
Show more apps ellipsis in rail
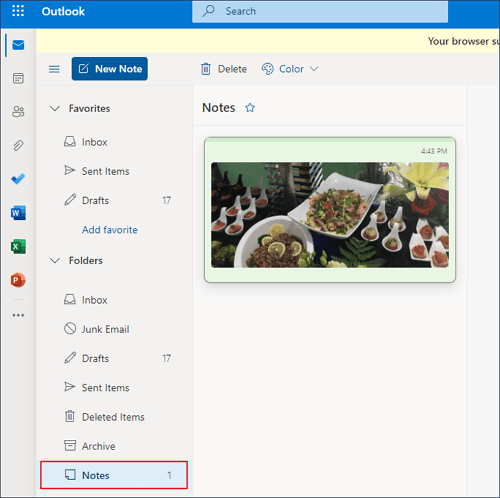pyautogui.click(x=18, y=315)
